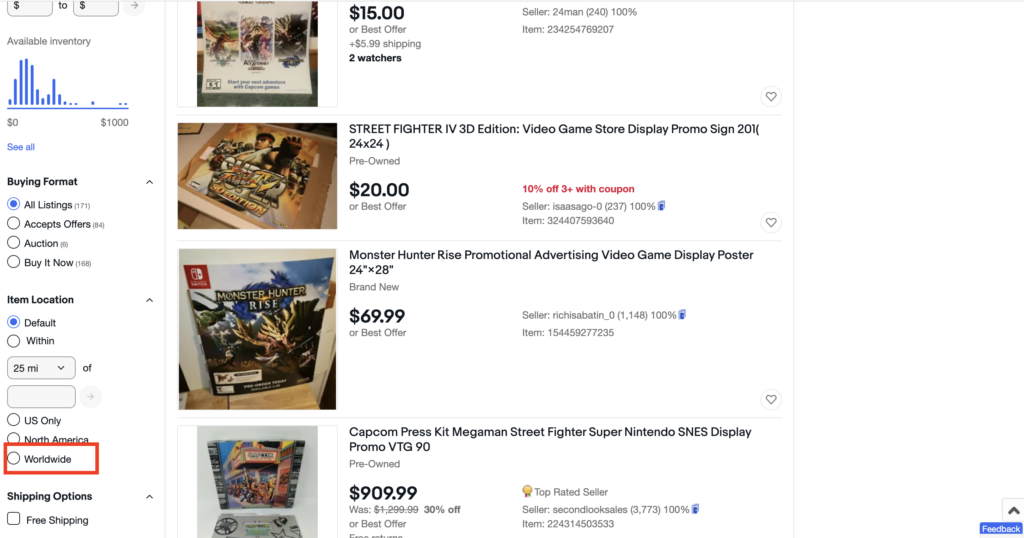Image resolution: width=1024 pixels, height=538 pixels.
Task: Click the See all inventory link
Action: coord(21,147)
